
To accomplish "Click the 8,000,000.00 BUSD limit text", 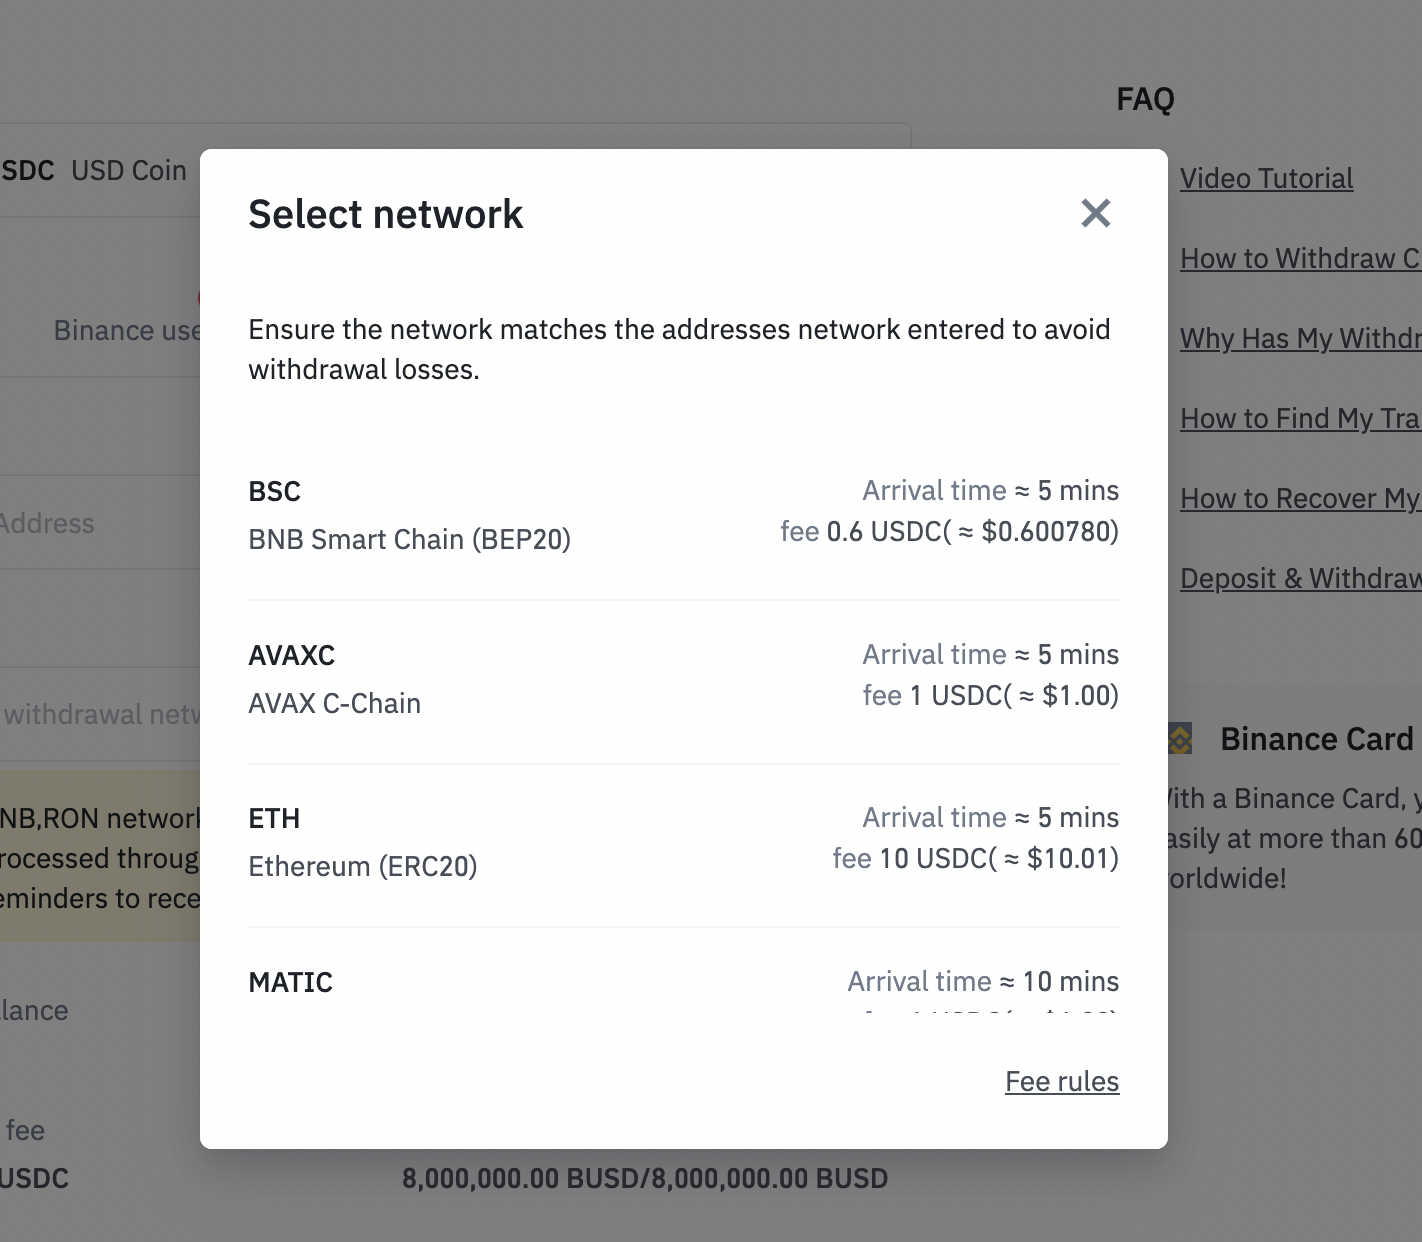I will click(645, 1178).
